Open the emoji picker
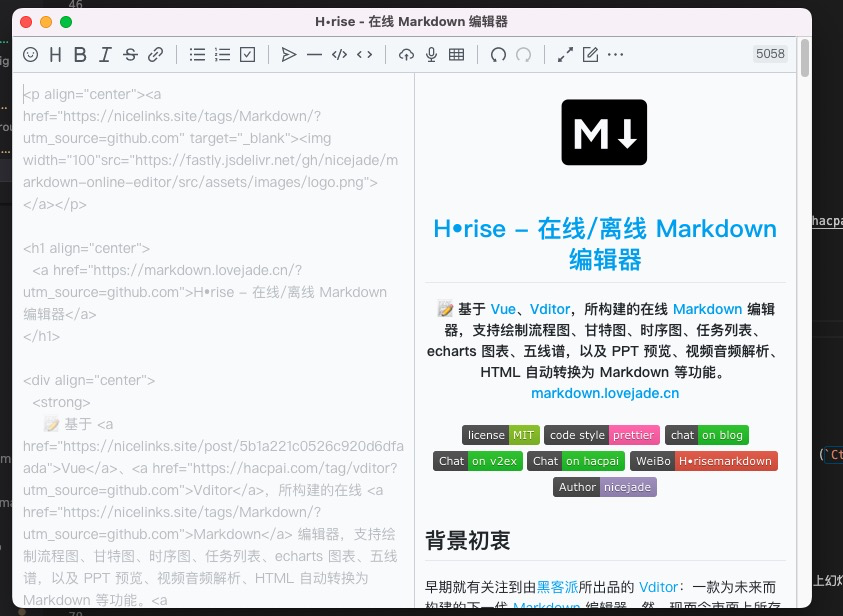The height and width of the screenshot is (616, 843). coord(31,55)
